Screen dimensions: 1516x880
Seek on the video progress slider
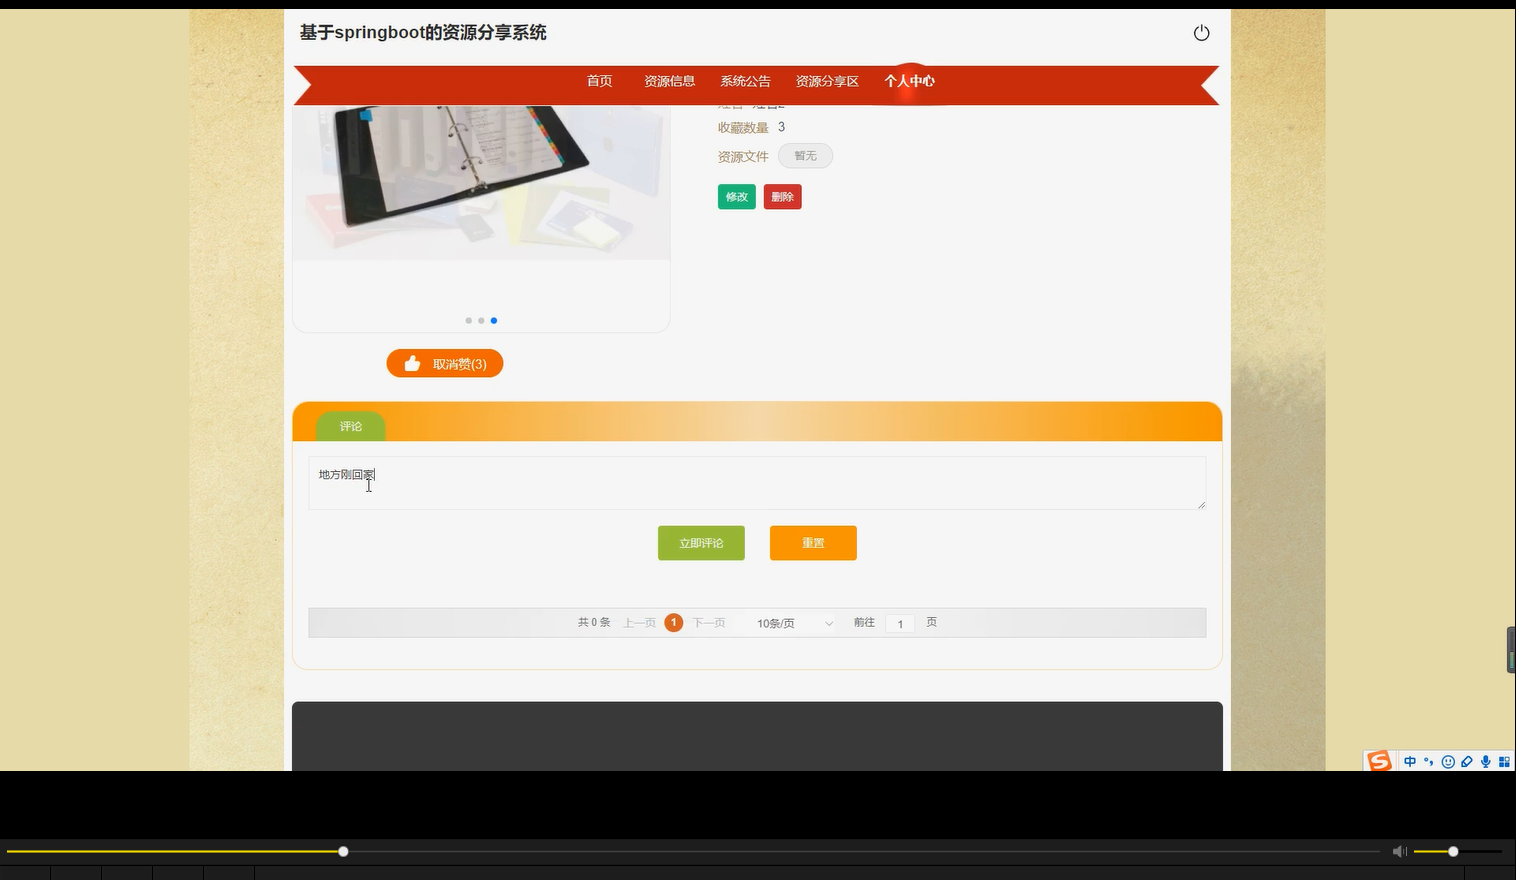(x=692, y=851)
